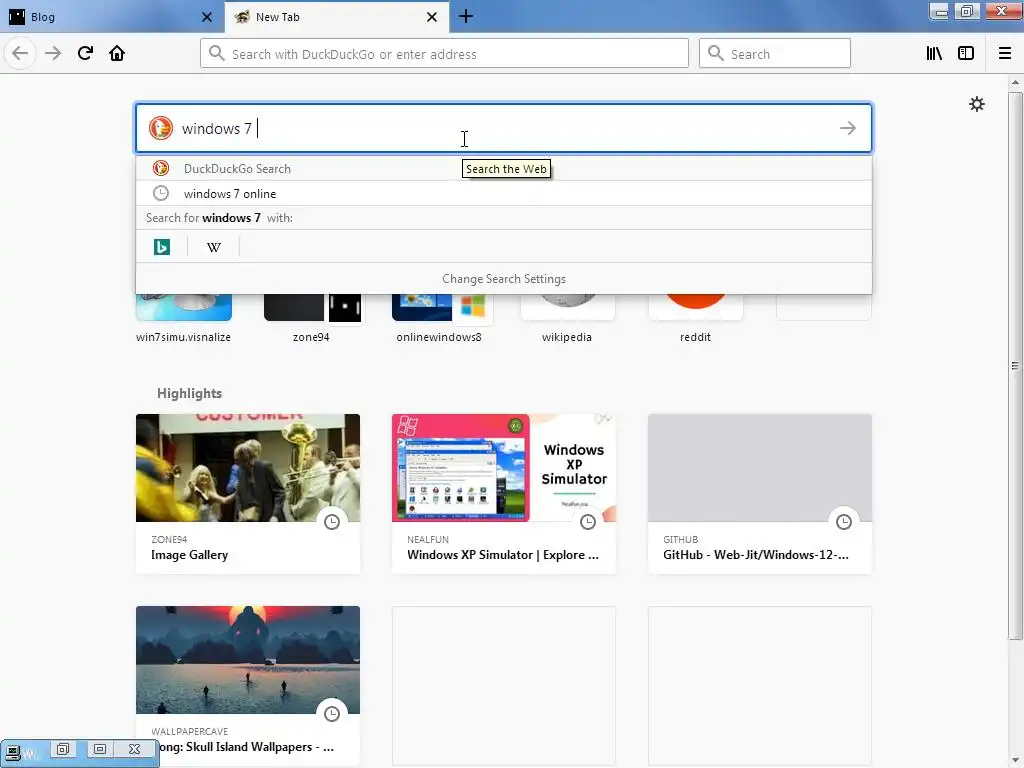Submit search with the arrow in search box
The height and width of the screenshot is (768, 1024).
pos(848,128)
